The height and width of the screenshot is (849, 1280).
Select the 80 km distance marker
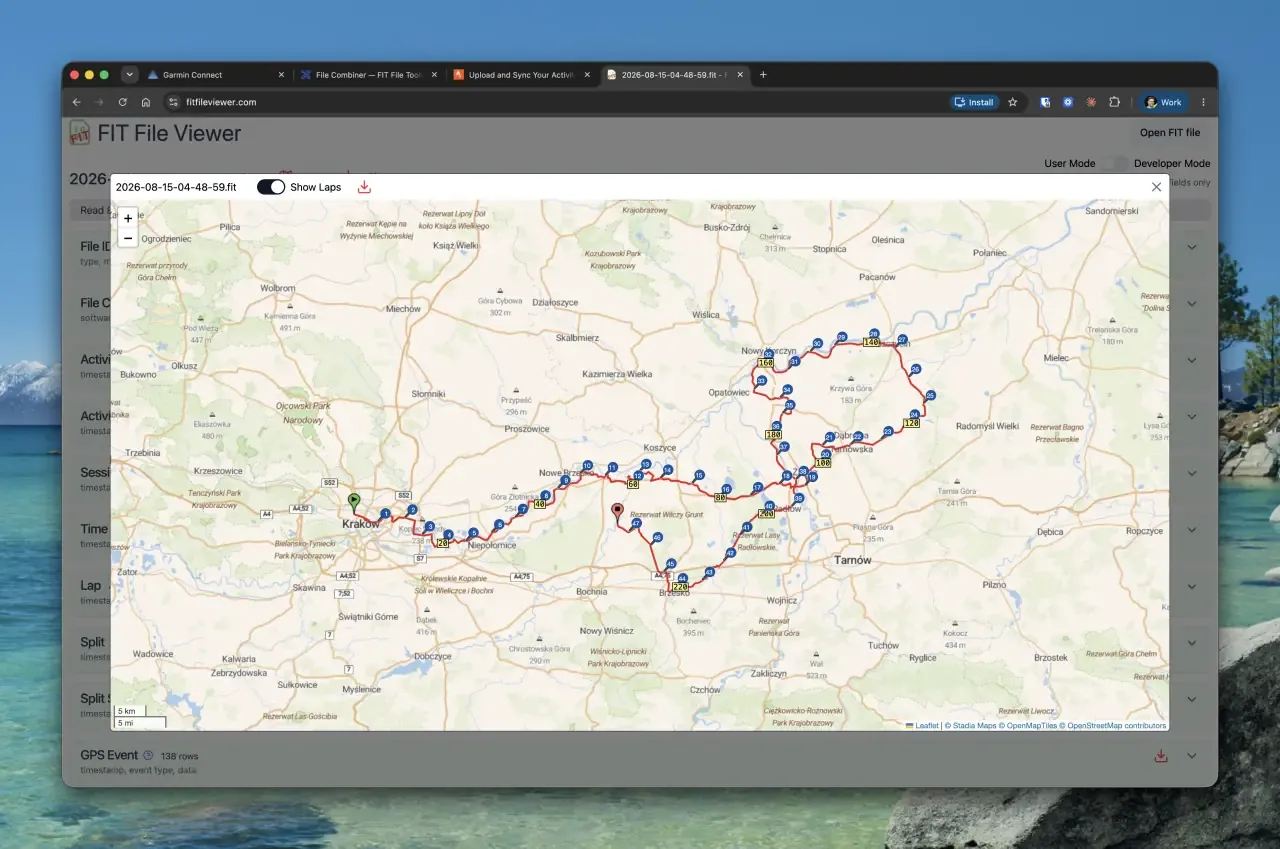(720, 496)
